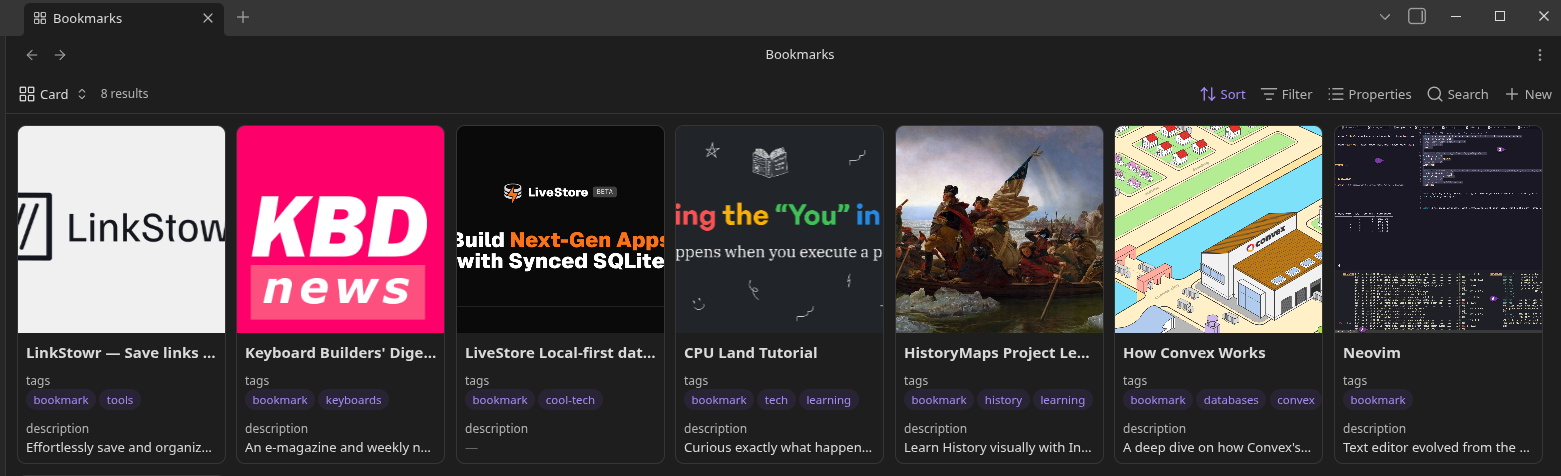Create a New bookmark entry
This screenshot has height=476, width=1561.
tap(1528, 94)
